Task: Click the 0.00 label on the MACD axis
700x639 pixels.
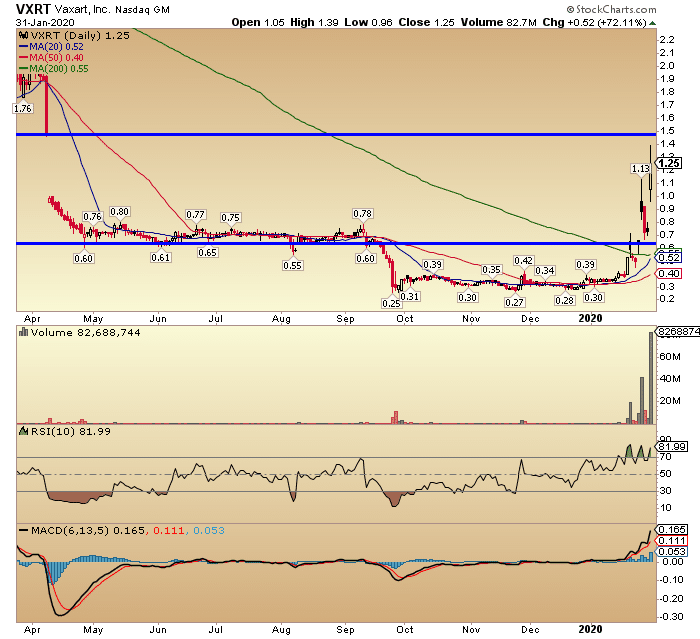Action: tap(672, 562)
